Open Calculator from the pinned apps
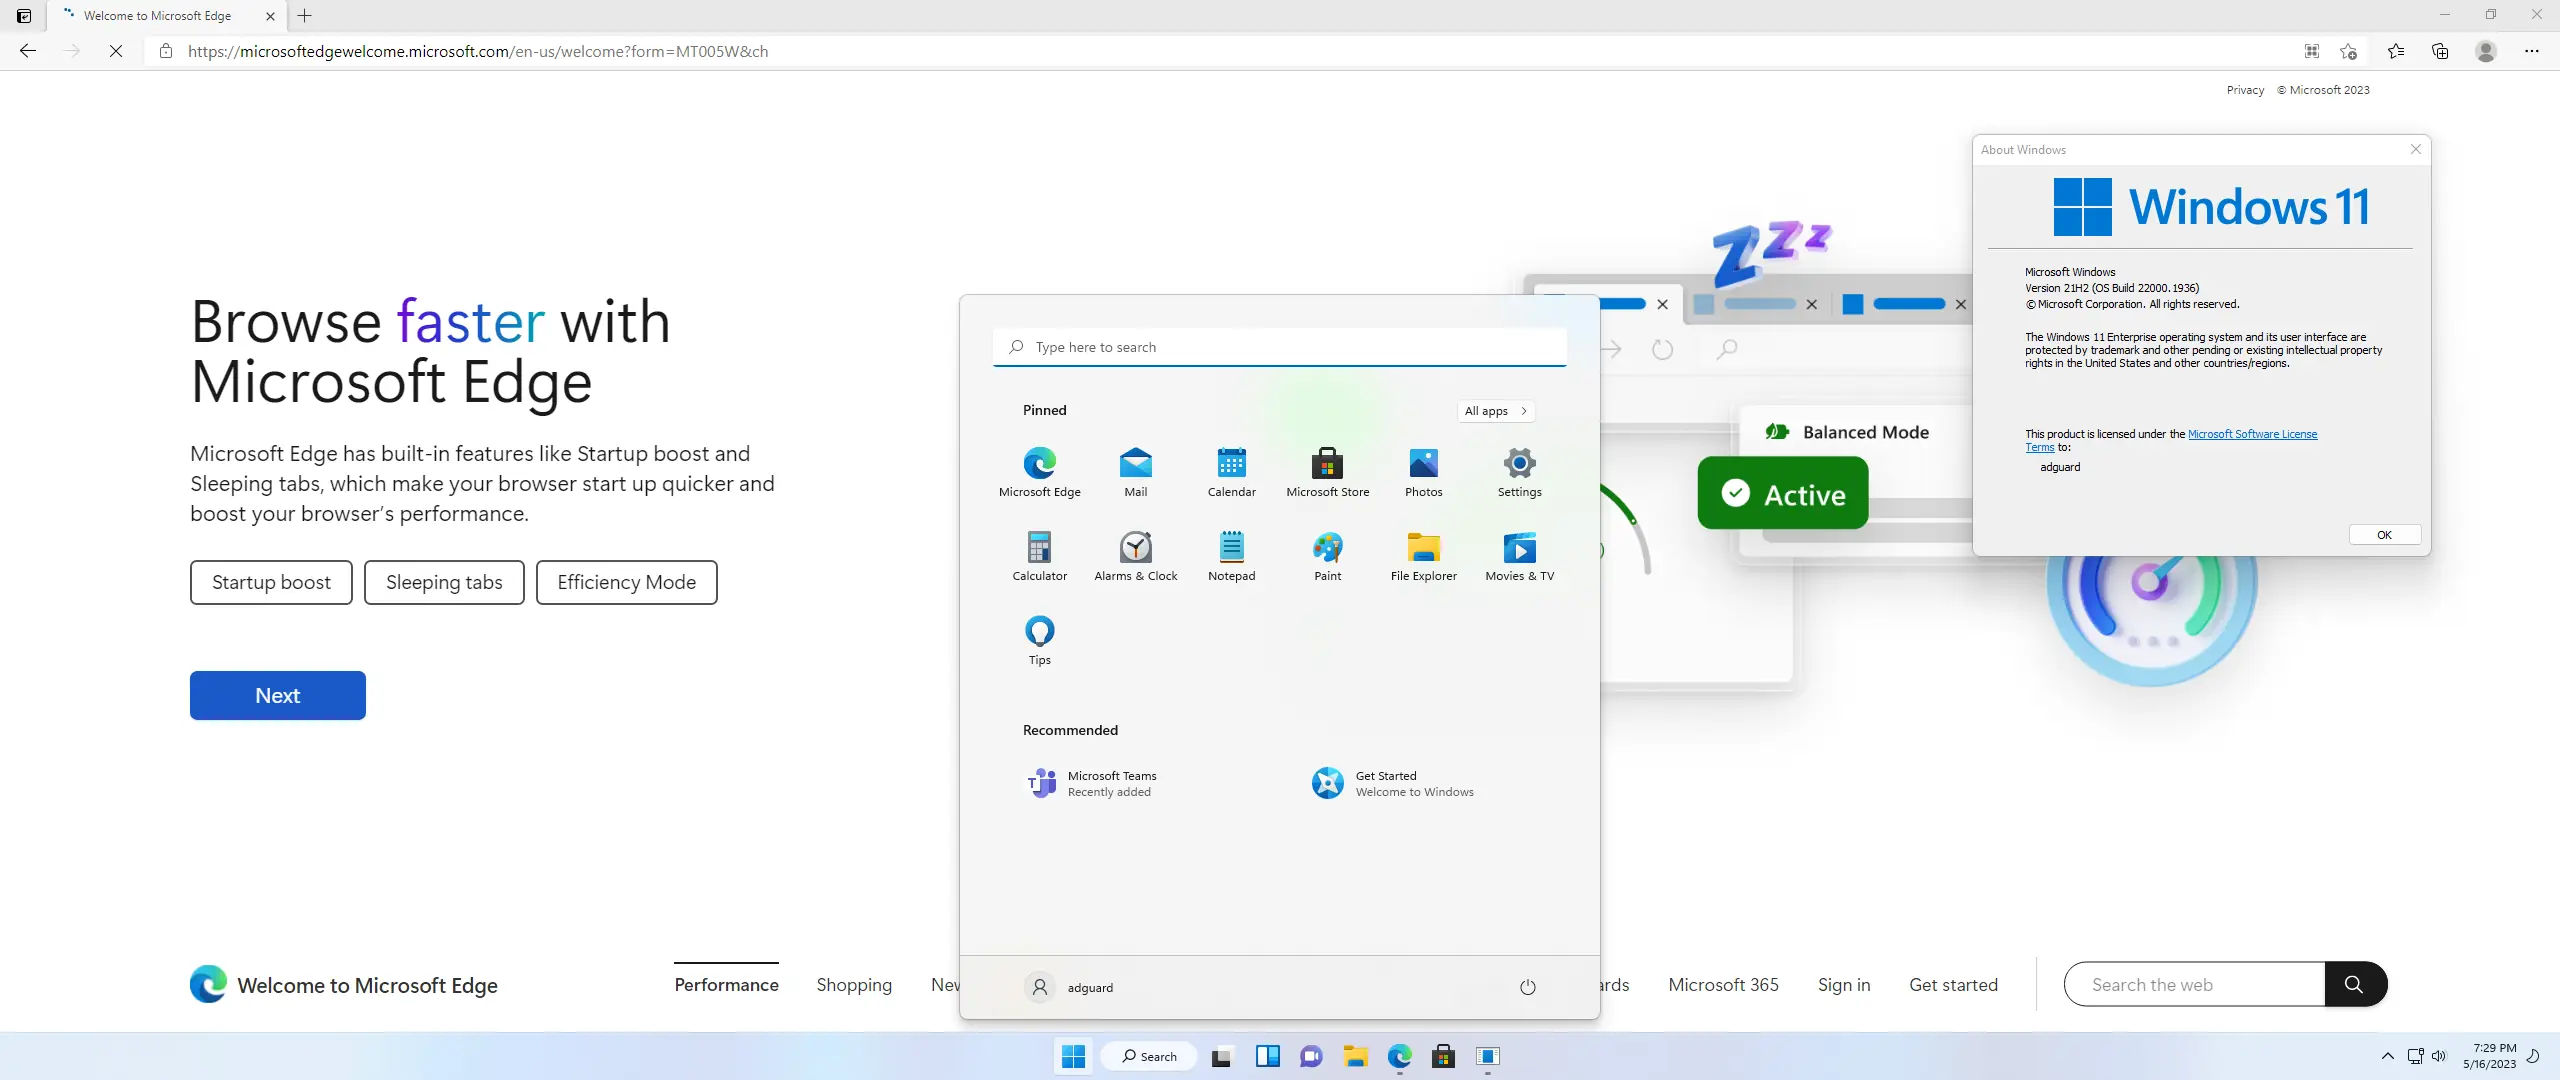2560x1080 pixels. pos(1039,555)
